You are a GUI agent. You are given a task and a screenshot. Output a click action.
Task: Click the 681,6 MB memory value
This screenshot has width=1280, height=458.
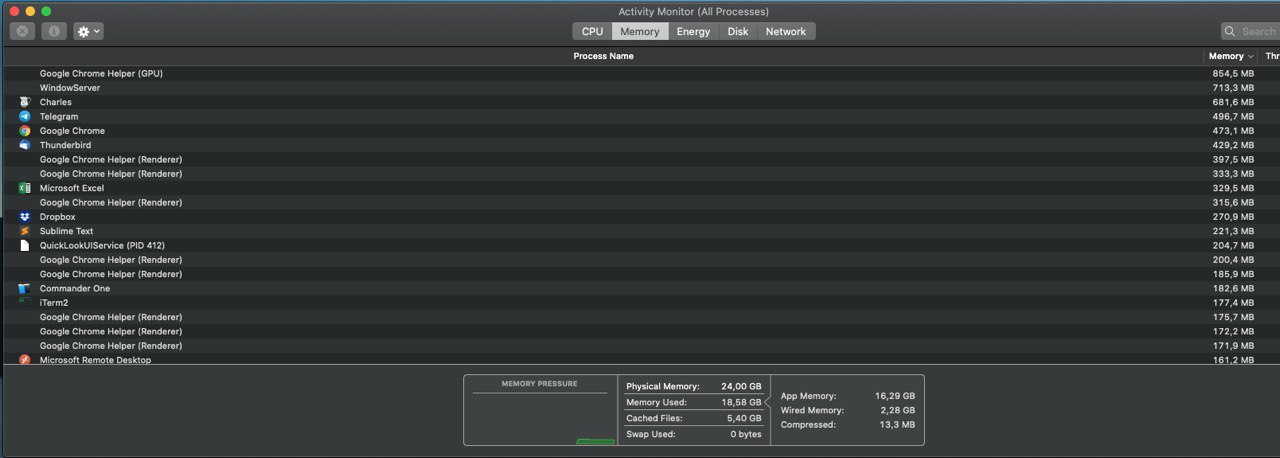[1233, 102]
